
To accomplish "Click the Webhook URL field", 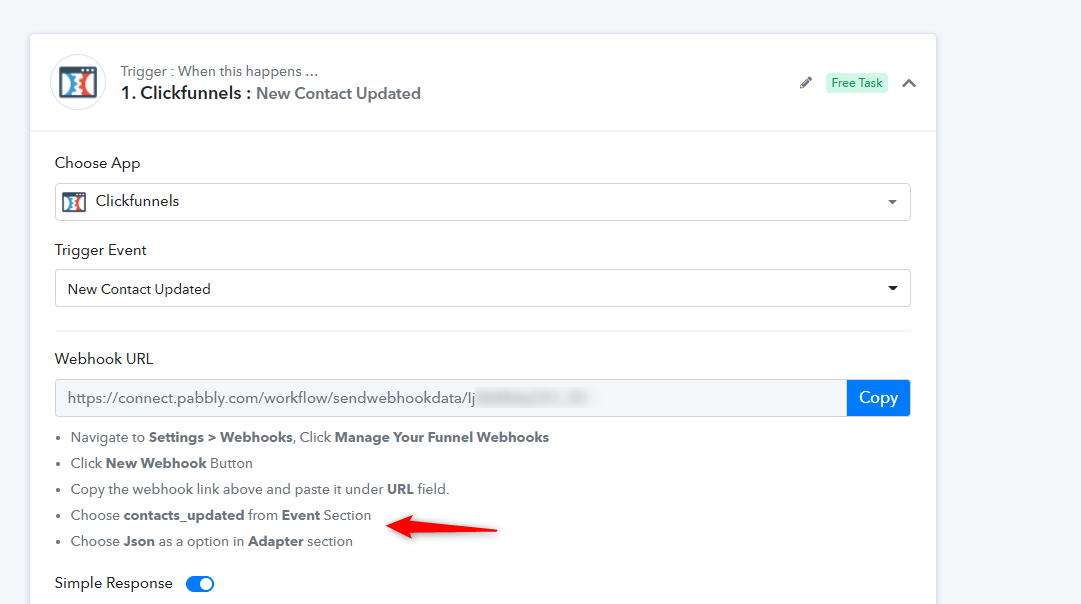I will pos(451,398).
